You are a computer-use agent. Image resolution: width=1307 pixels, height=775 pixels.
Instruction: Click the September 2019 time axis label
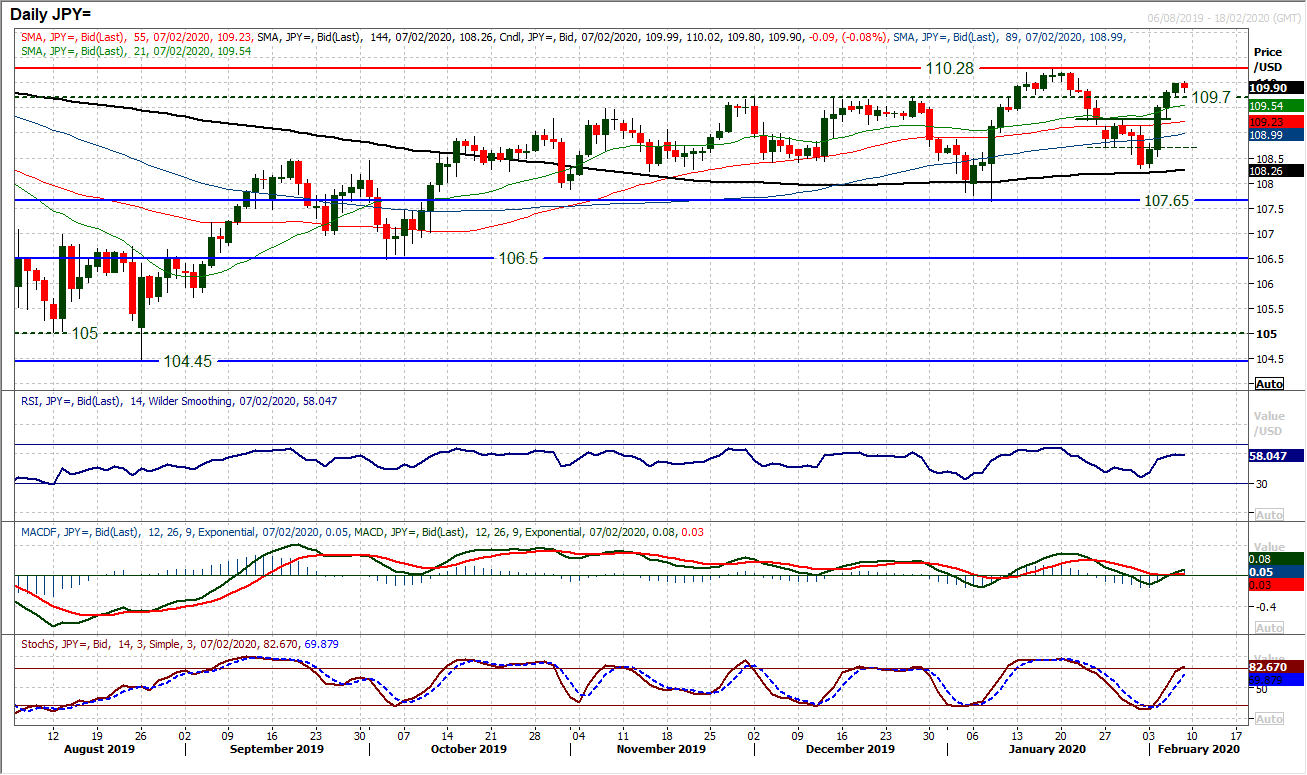275,748
